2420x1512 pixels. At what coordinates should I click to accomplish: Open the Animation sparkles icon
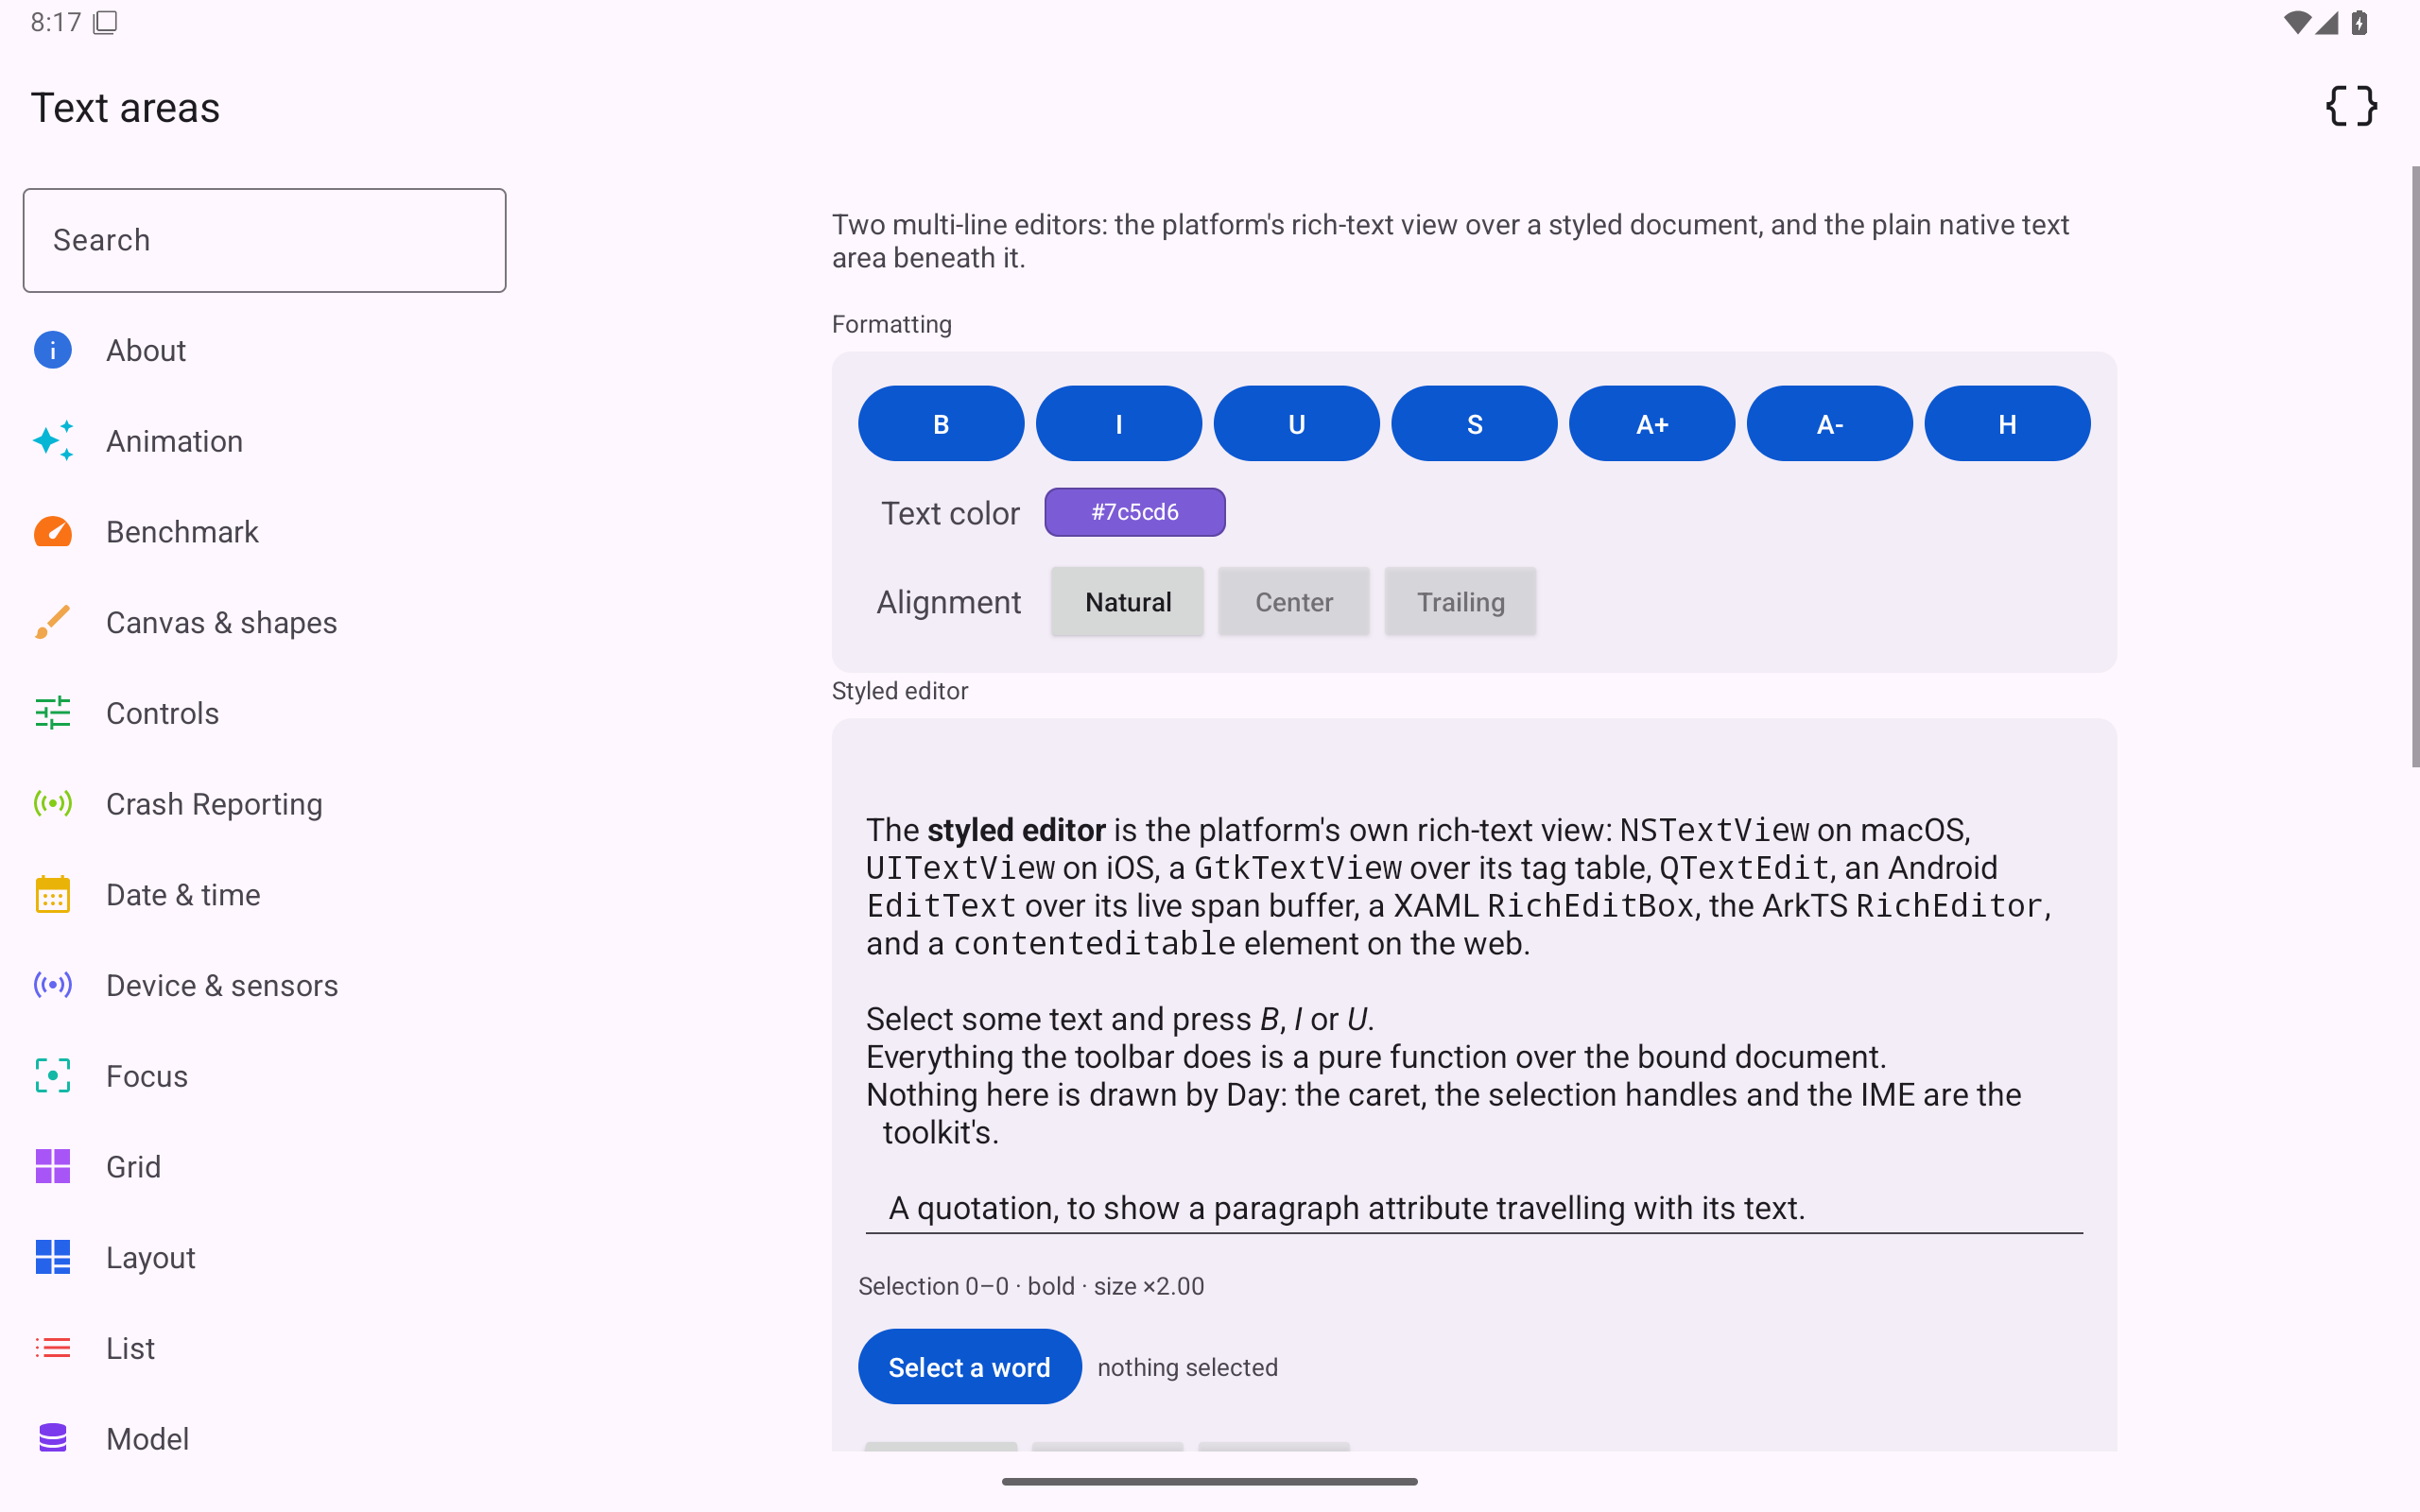tap(53, 441)
